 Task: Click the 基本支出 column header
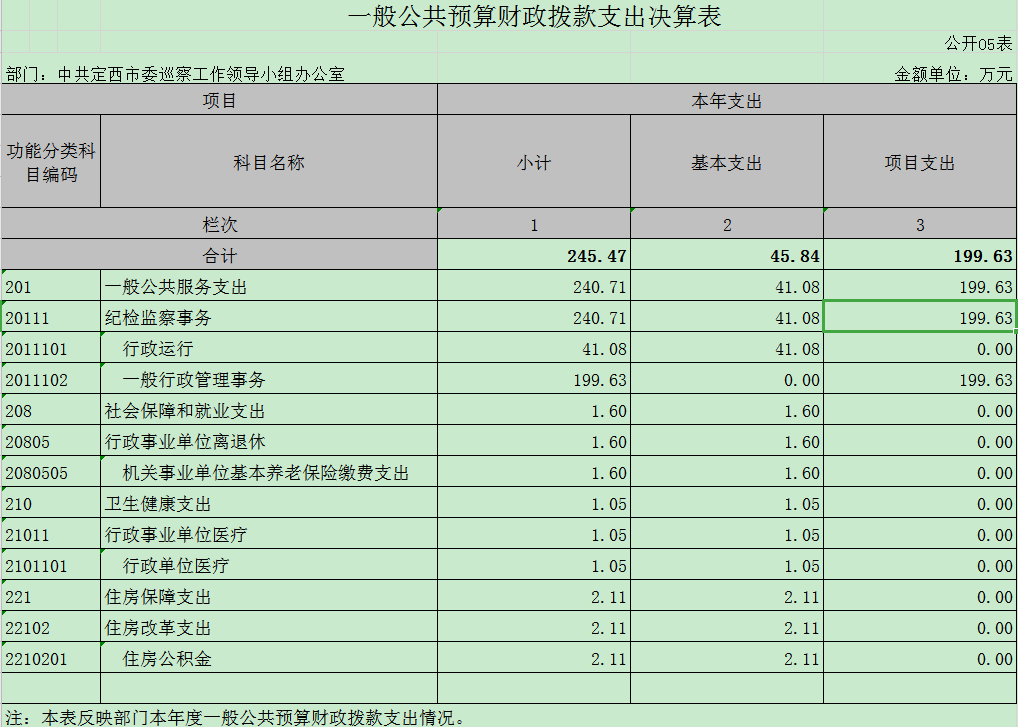pos(726,162)
